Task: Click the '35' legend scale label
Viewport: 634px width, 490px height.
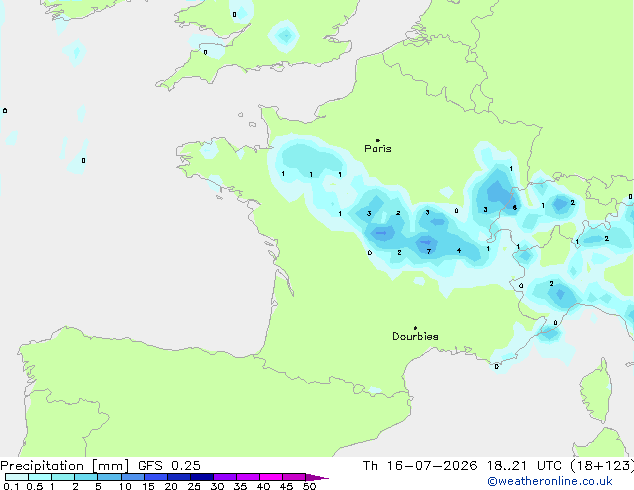Action: point(240,486)
